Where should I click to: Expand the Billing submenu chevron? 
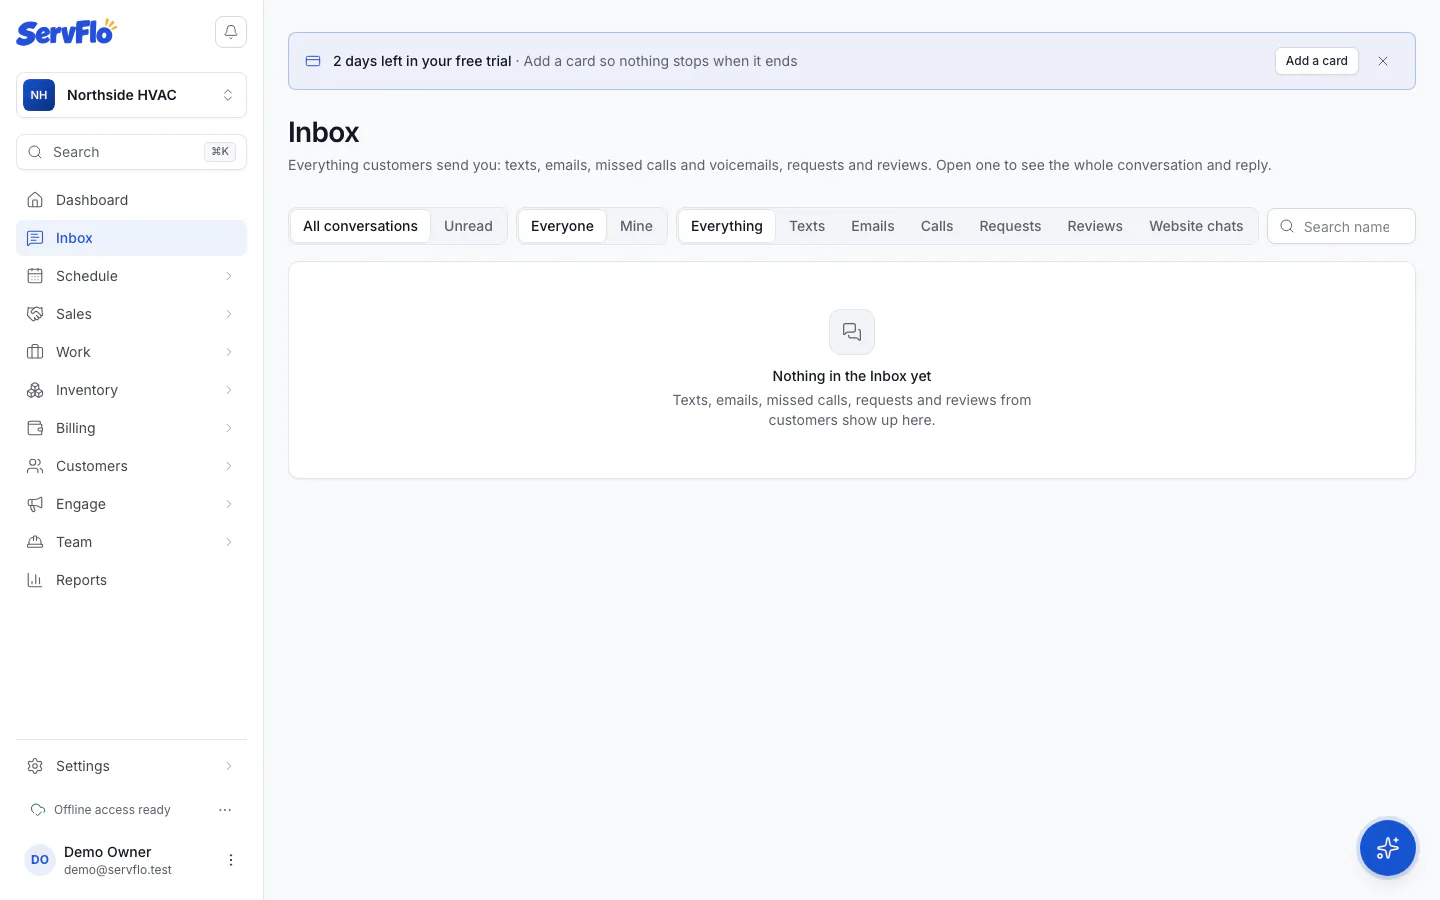point(229,428)
